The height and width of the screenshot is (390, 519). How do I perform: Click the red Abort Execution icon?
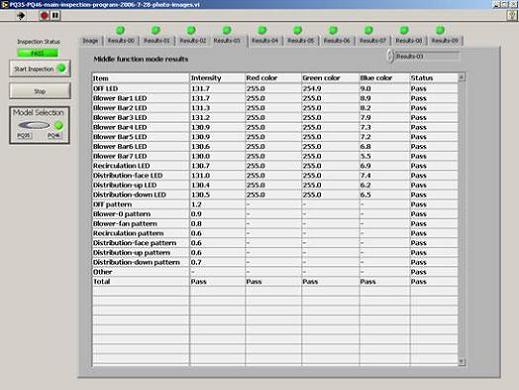click(44, 15)
